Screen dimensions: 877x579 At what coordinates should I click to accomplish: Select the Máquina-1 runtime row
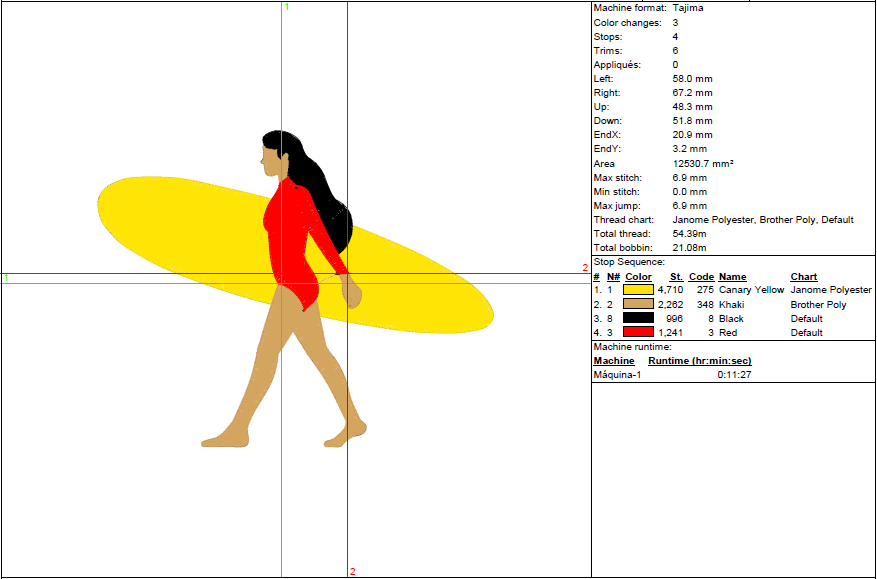point(617,374)
